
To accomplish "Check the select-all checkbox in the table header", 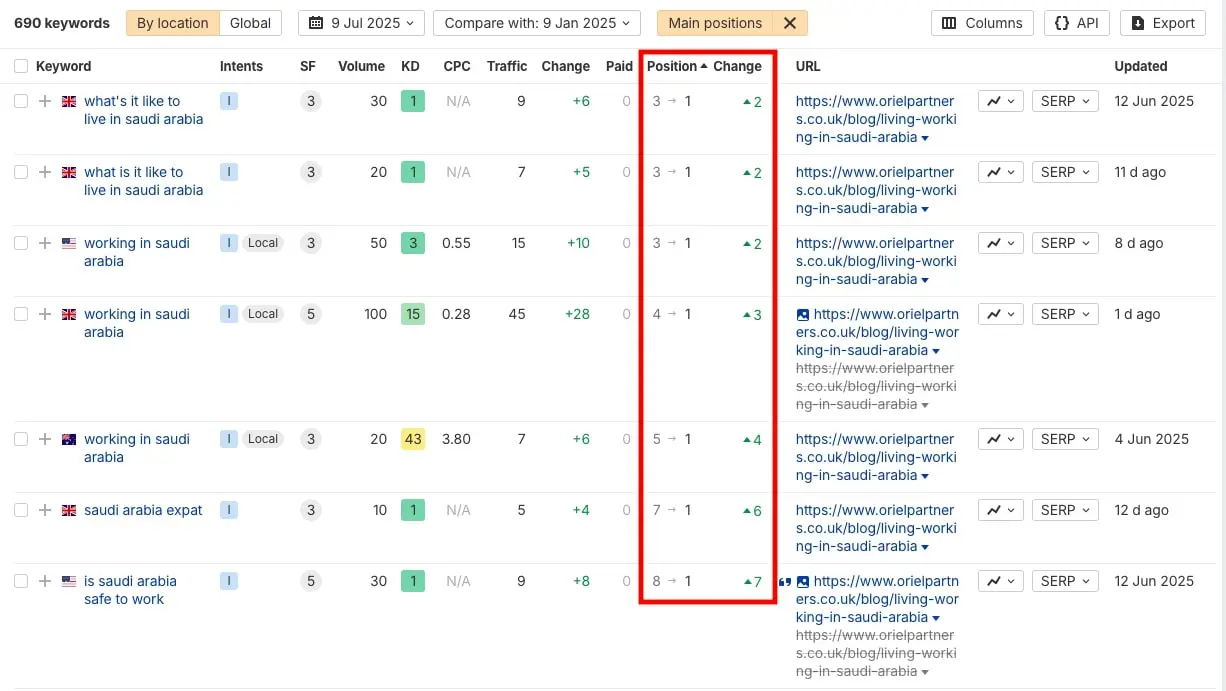I will 20,66.
